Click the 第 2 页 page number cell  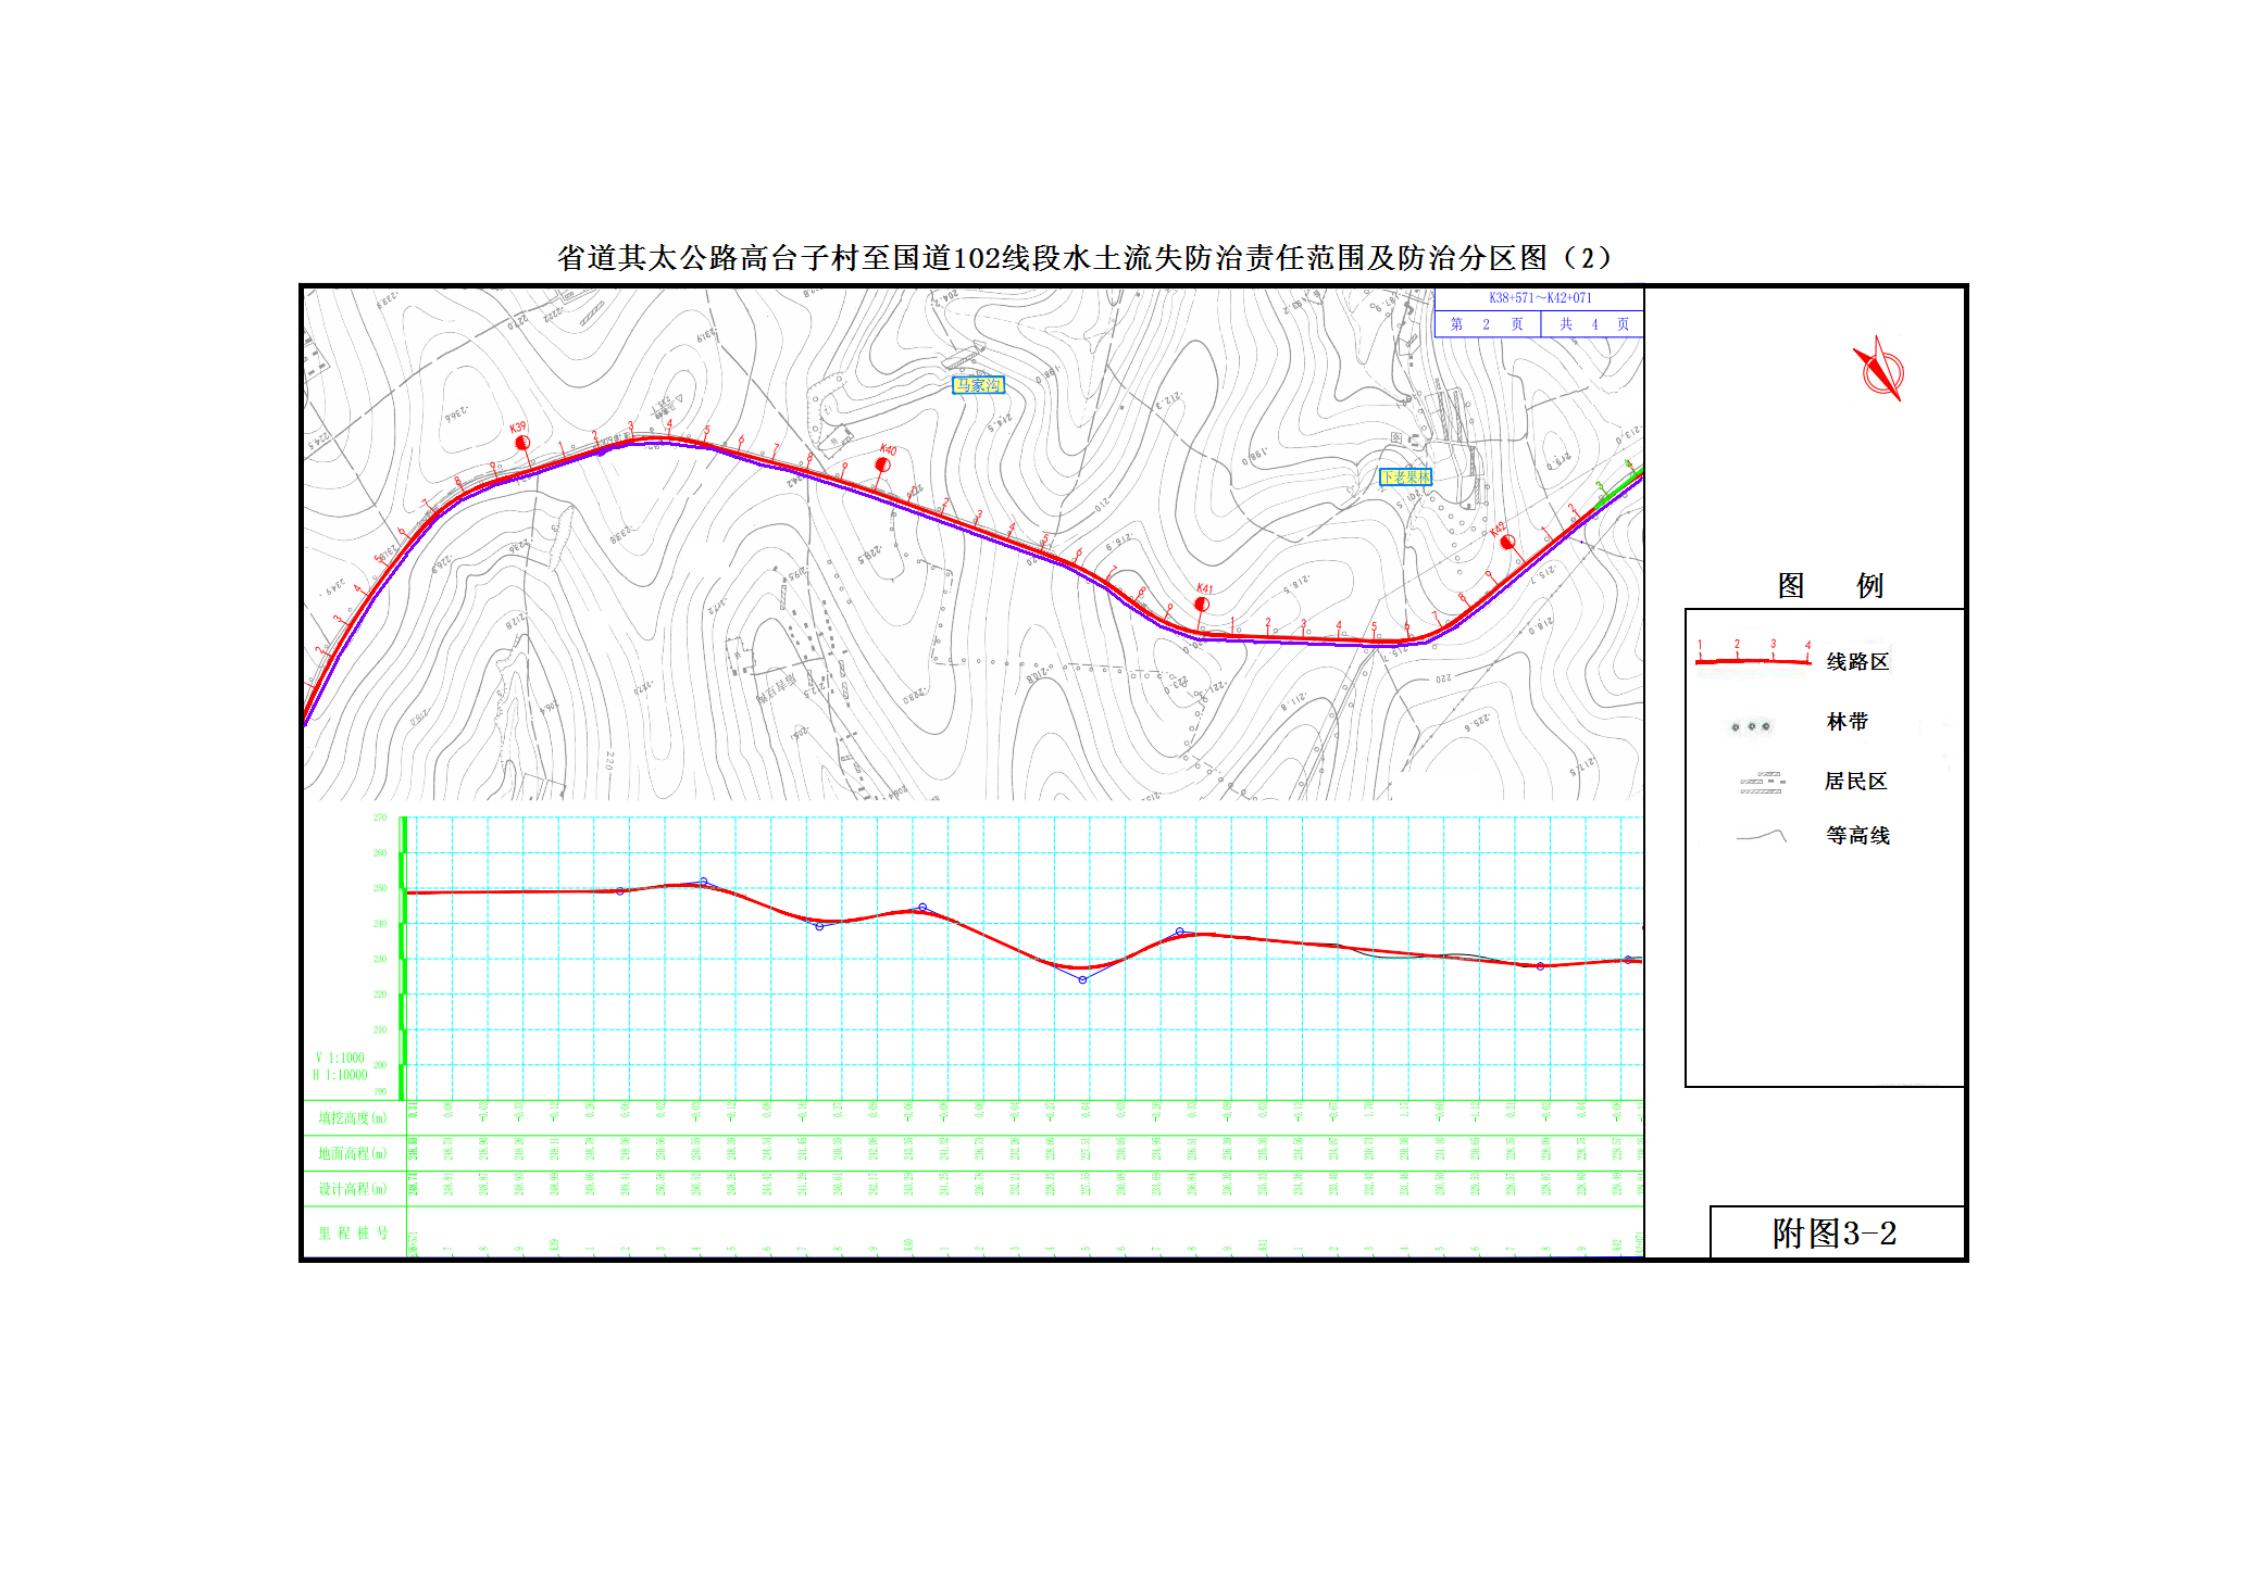1486,324
